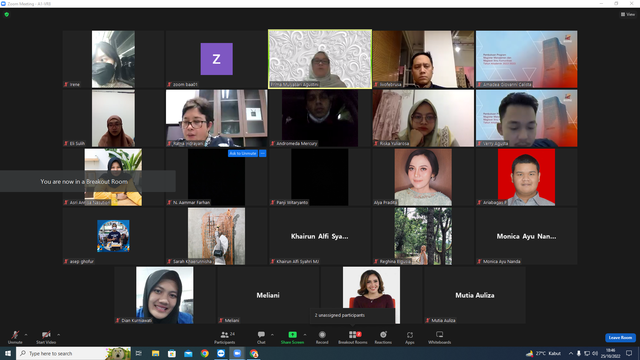Select the highlighted active speaker tile

(320, 59)
